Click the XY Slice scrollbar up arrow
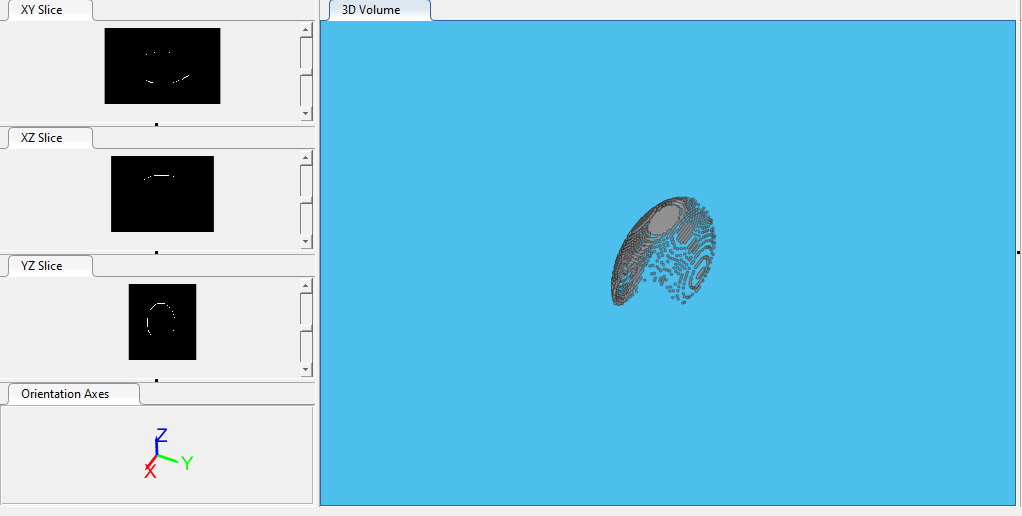1022x516 pixels. pyautogui.click(x=306, y=30)
